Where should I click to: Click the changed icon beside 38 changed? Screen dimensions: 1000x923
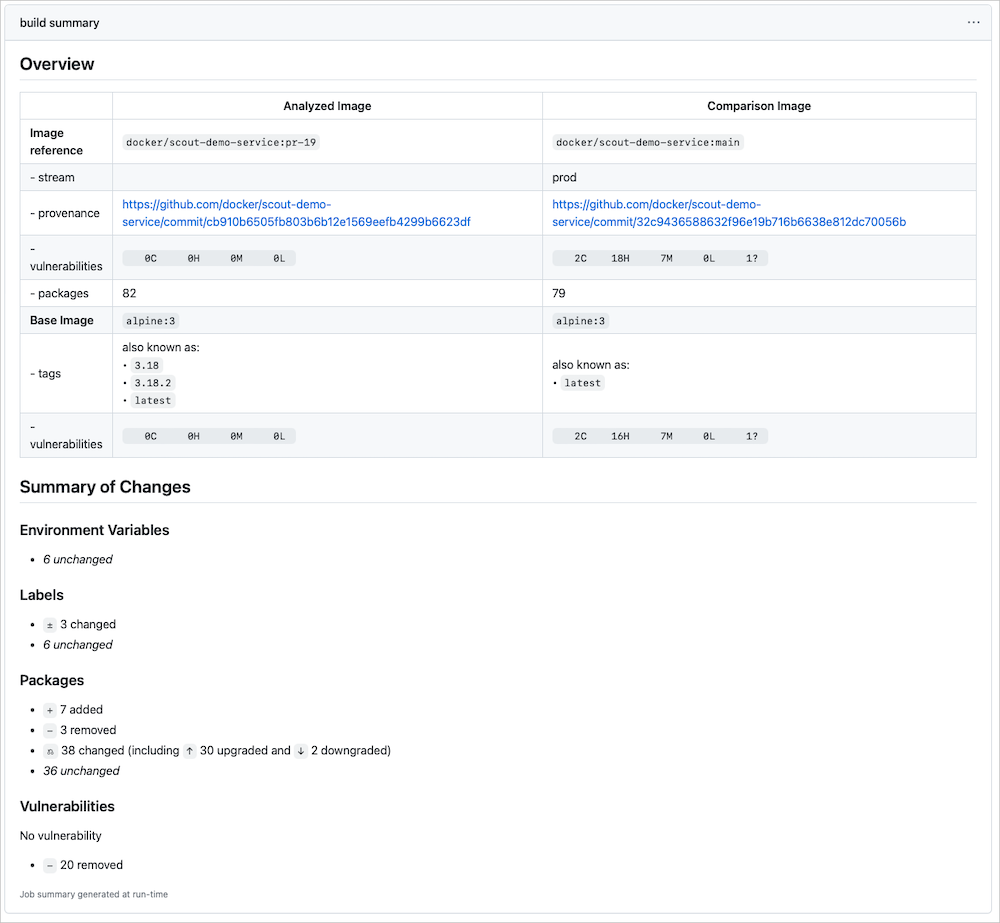[x=50, y=751]
